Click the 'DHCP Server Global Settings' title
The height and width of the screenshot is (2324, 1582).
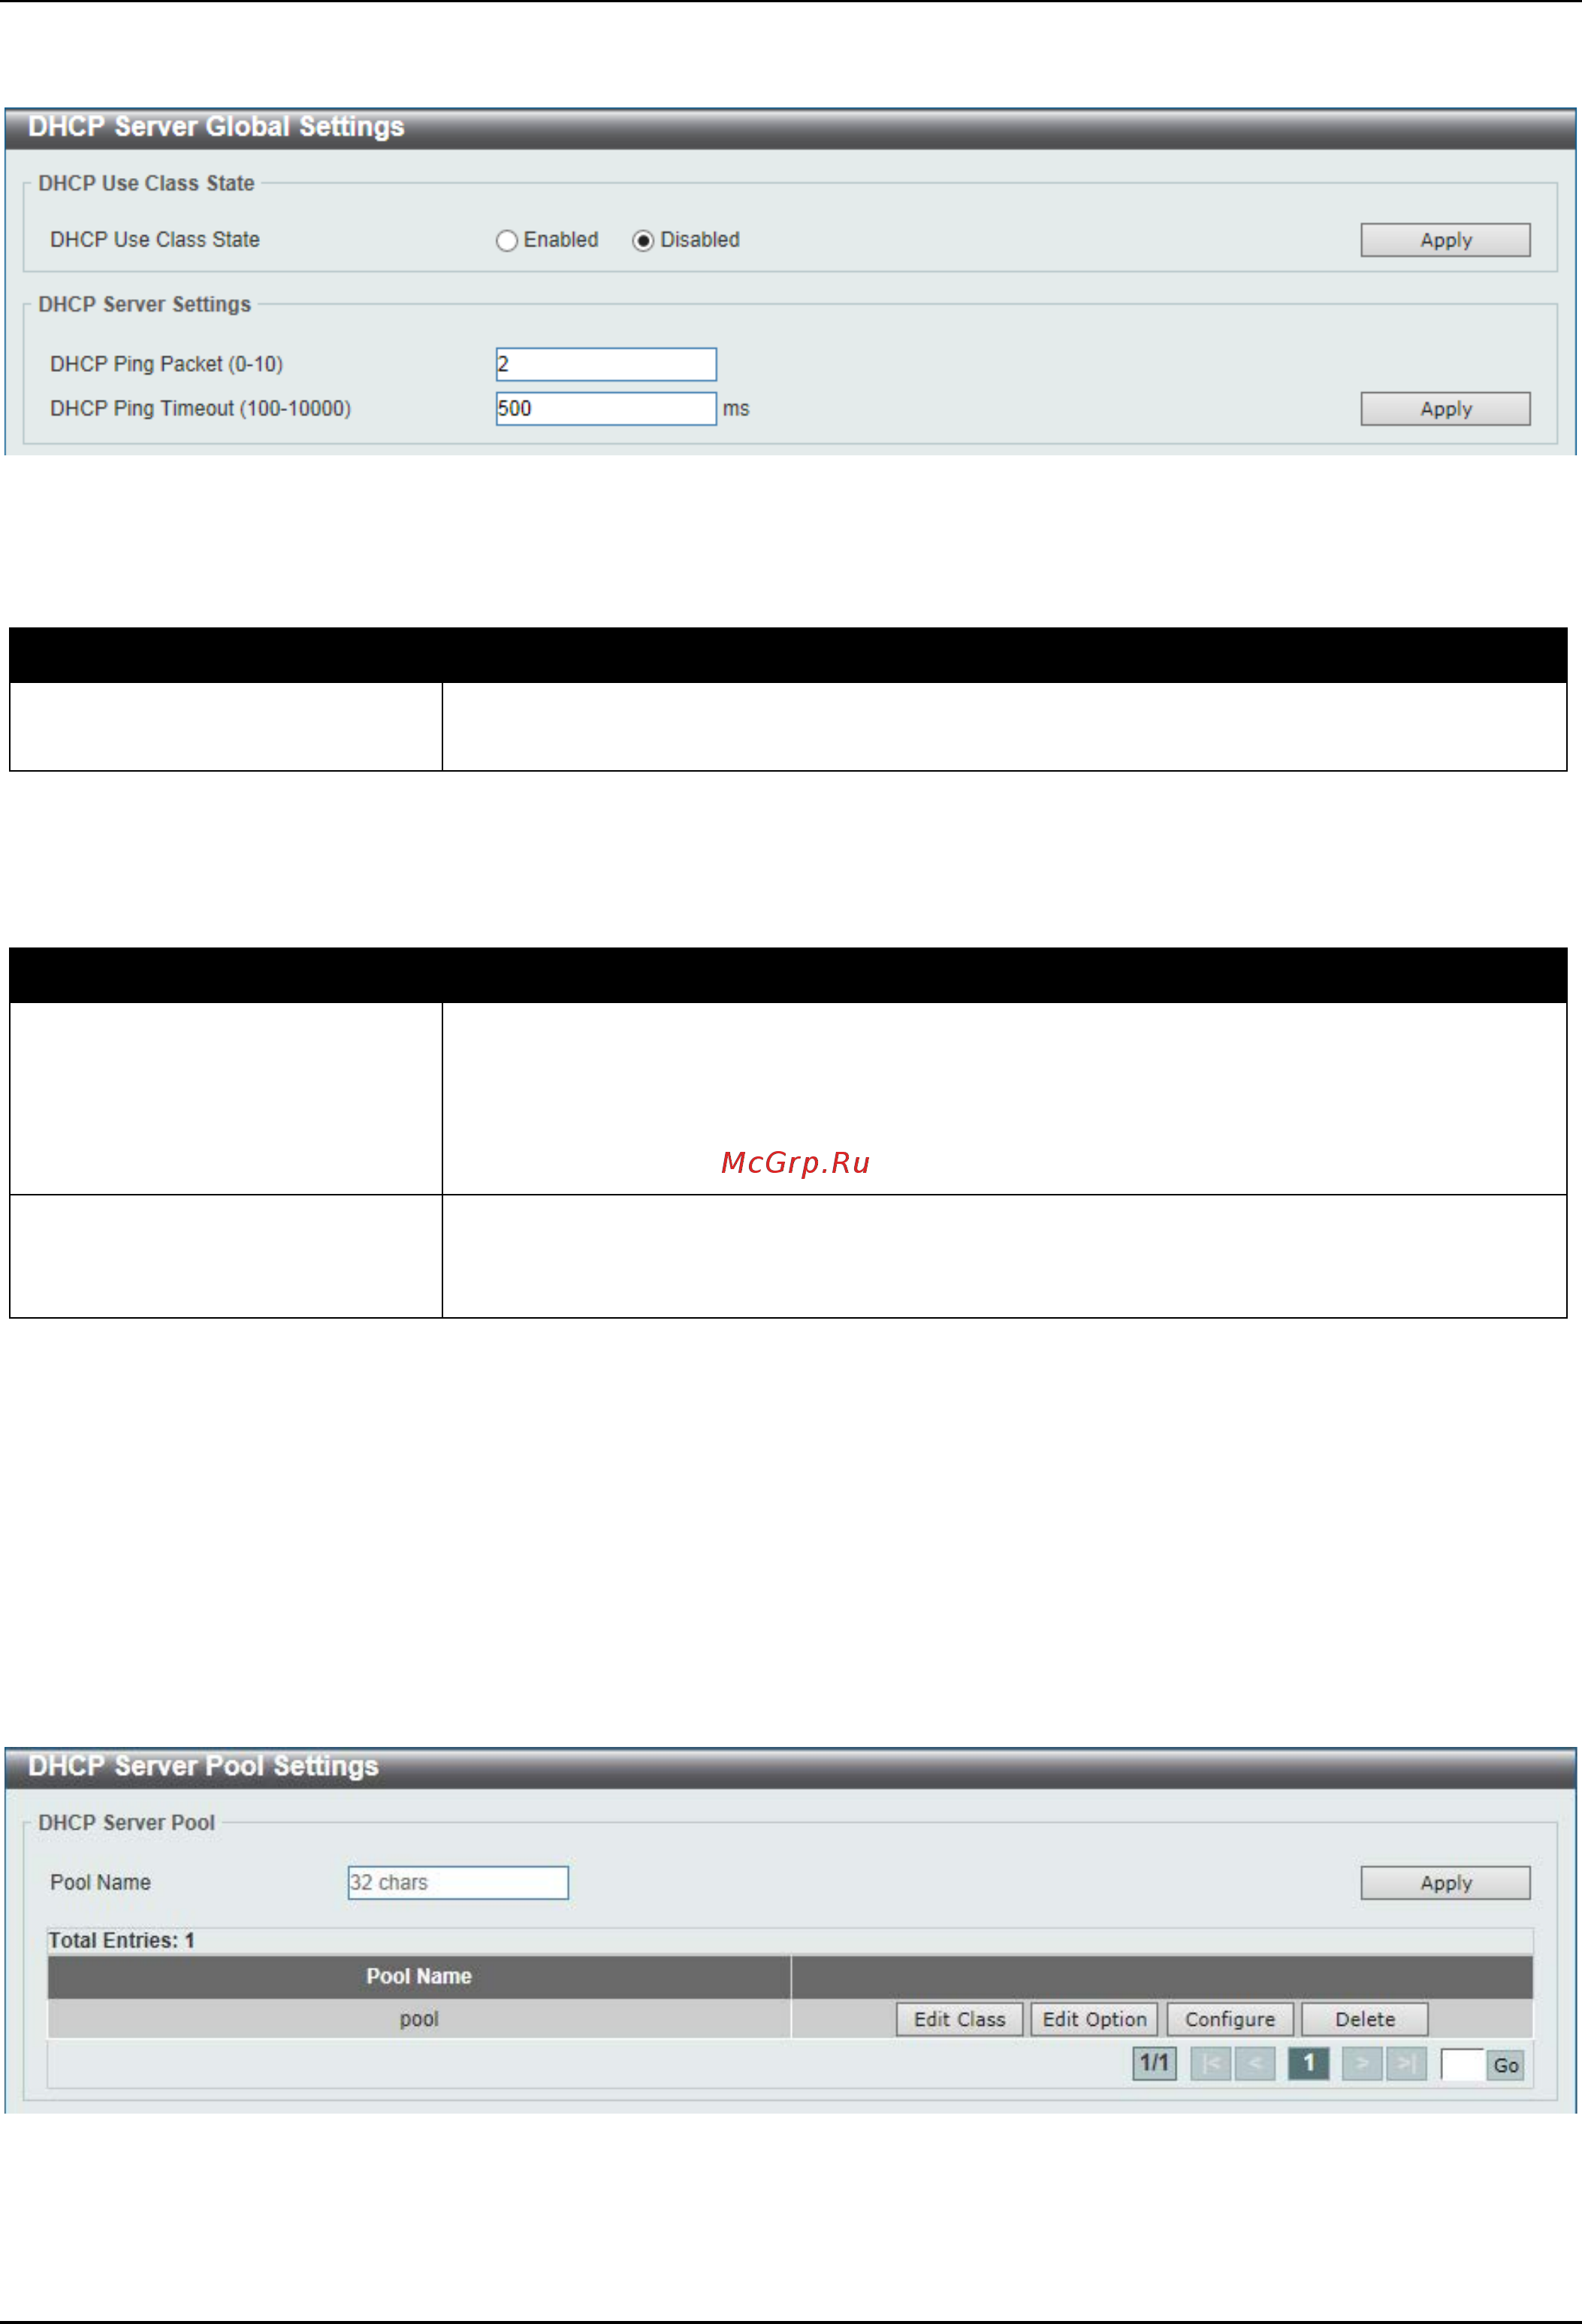(216, 127)
